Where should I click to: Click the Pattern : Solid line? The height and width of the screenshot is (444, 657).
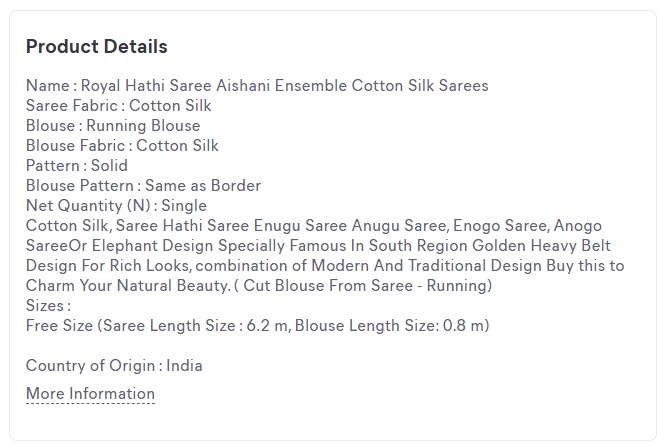point(77,165)
